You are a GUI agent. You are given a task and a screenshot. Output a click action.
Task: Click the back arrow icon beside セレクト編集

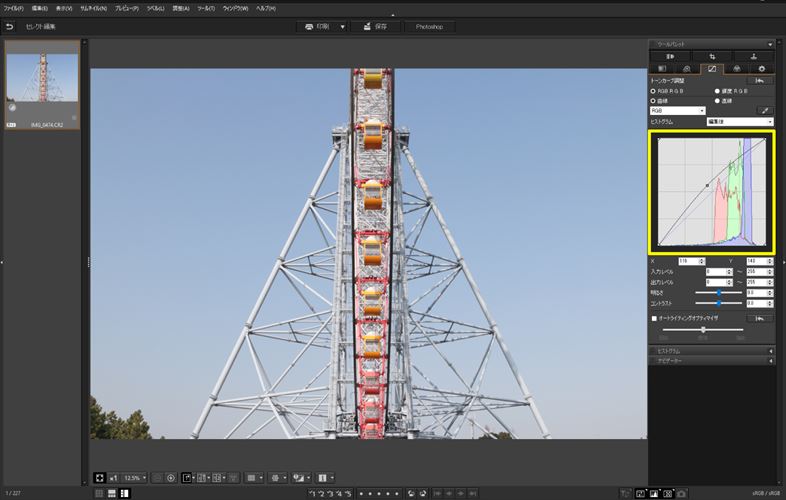click(10, 27)
